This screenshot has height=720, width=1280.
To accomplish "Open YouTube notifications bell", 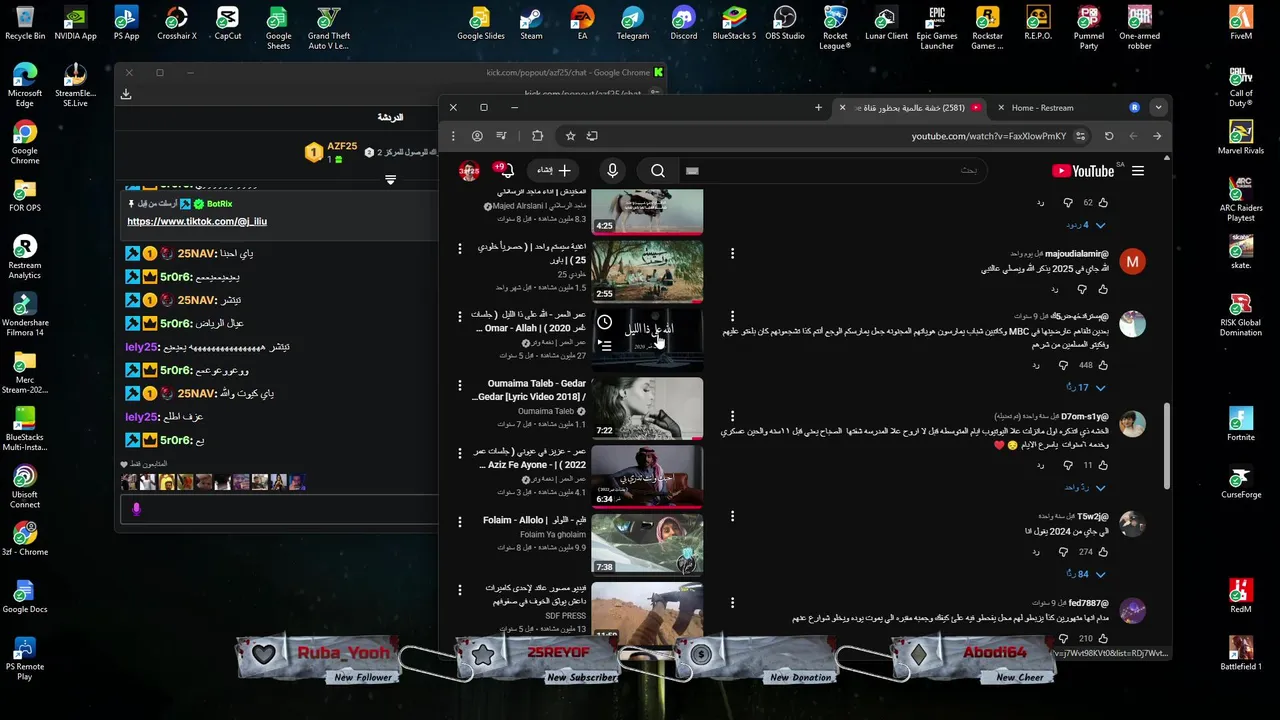I will [x=506, y=171].
